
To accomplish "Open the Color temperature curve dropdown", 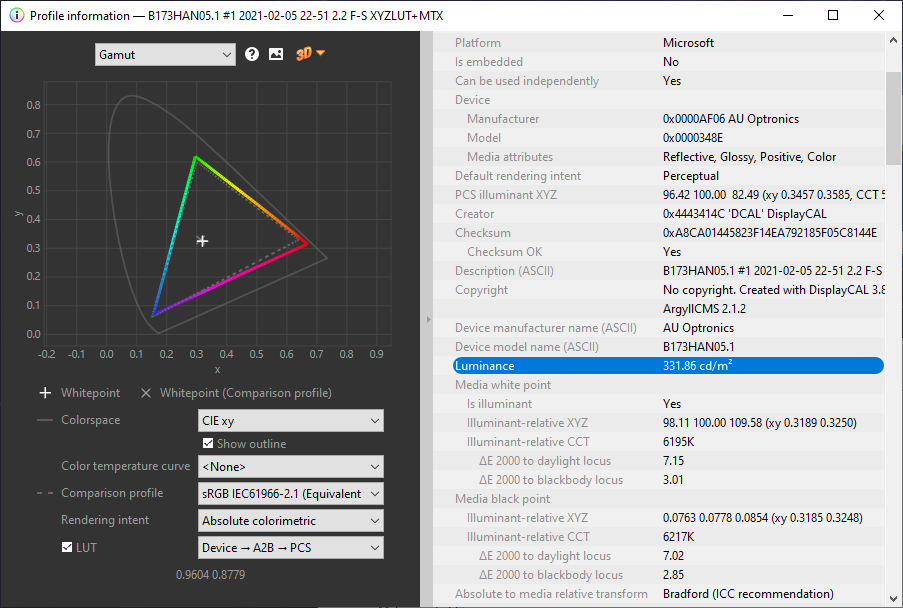I will point(291,467).
